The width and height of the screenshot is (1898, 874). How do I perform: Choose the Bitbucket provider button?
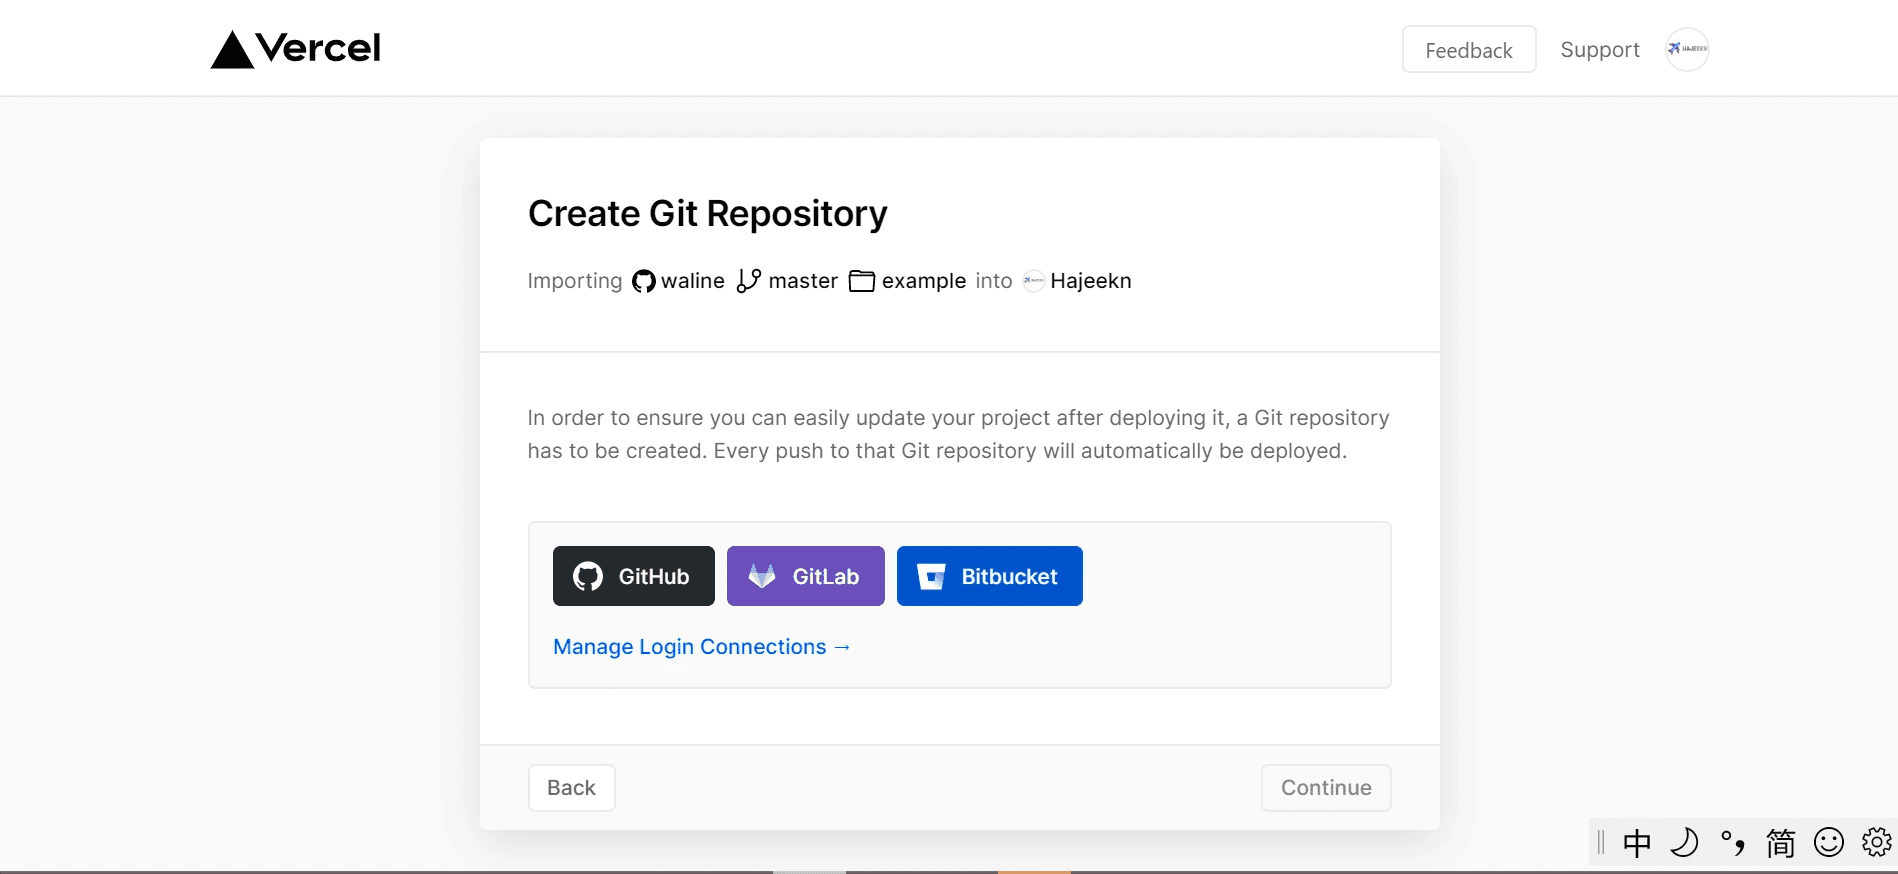tap(990, 576)
